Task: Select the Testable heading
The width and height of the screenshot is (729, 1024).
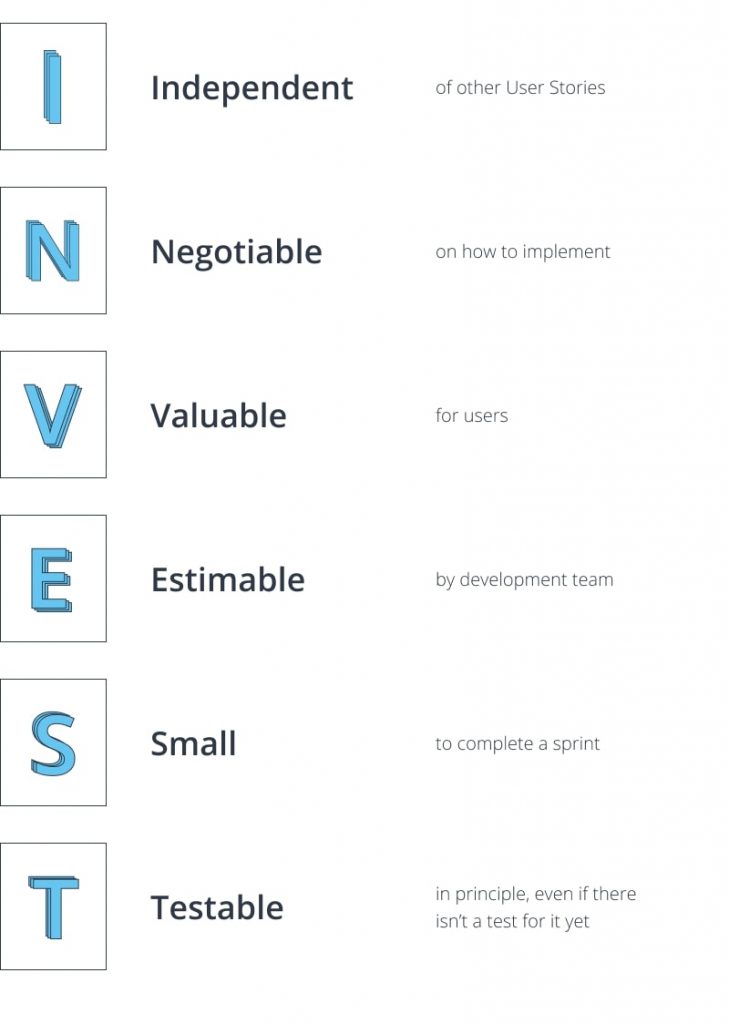Action: [218, 907]
